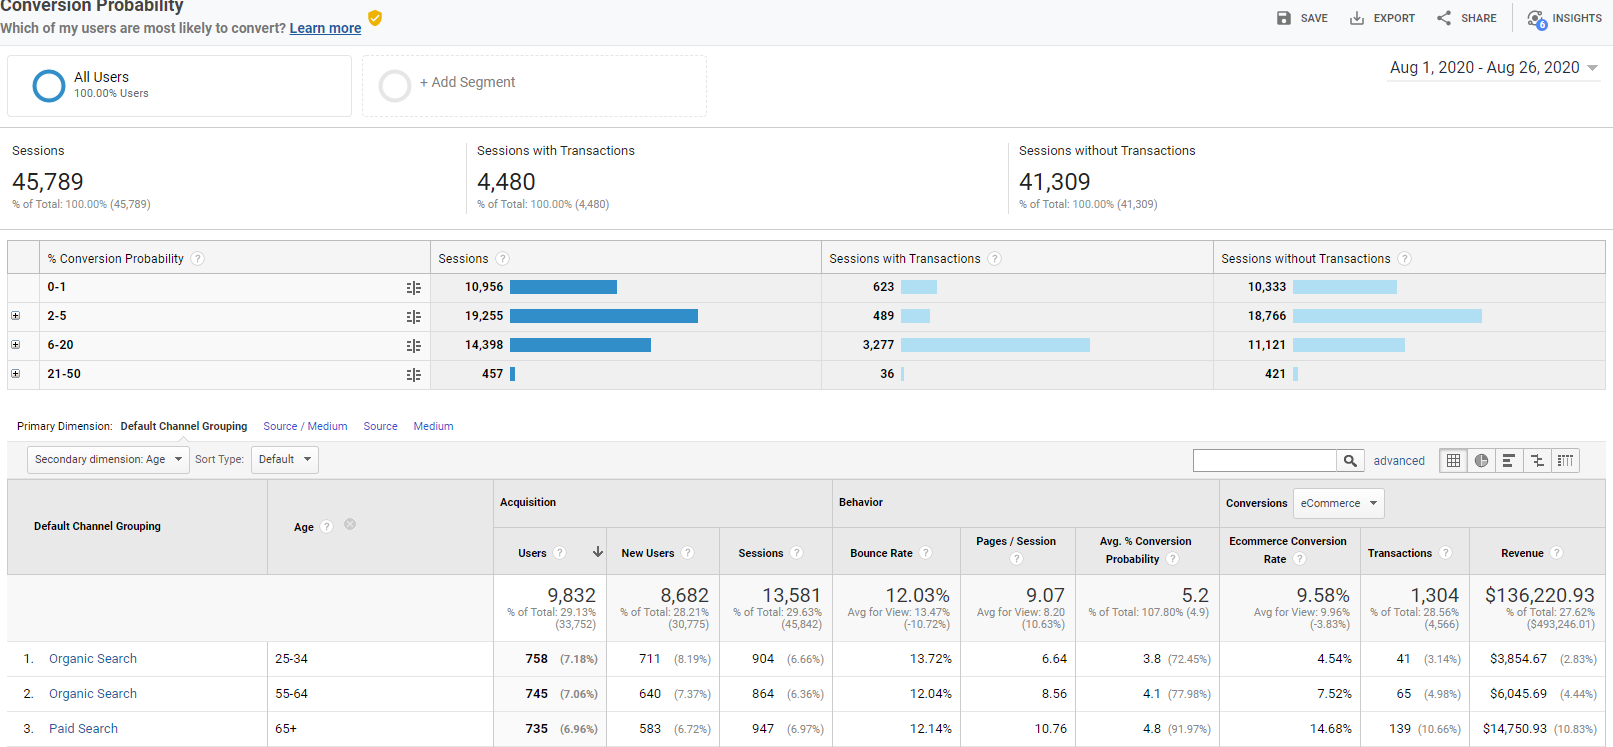The image size is (1613, 747).
Task: Click the Learn more link
Action: (x=325, y=28)
